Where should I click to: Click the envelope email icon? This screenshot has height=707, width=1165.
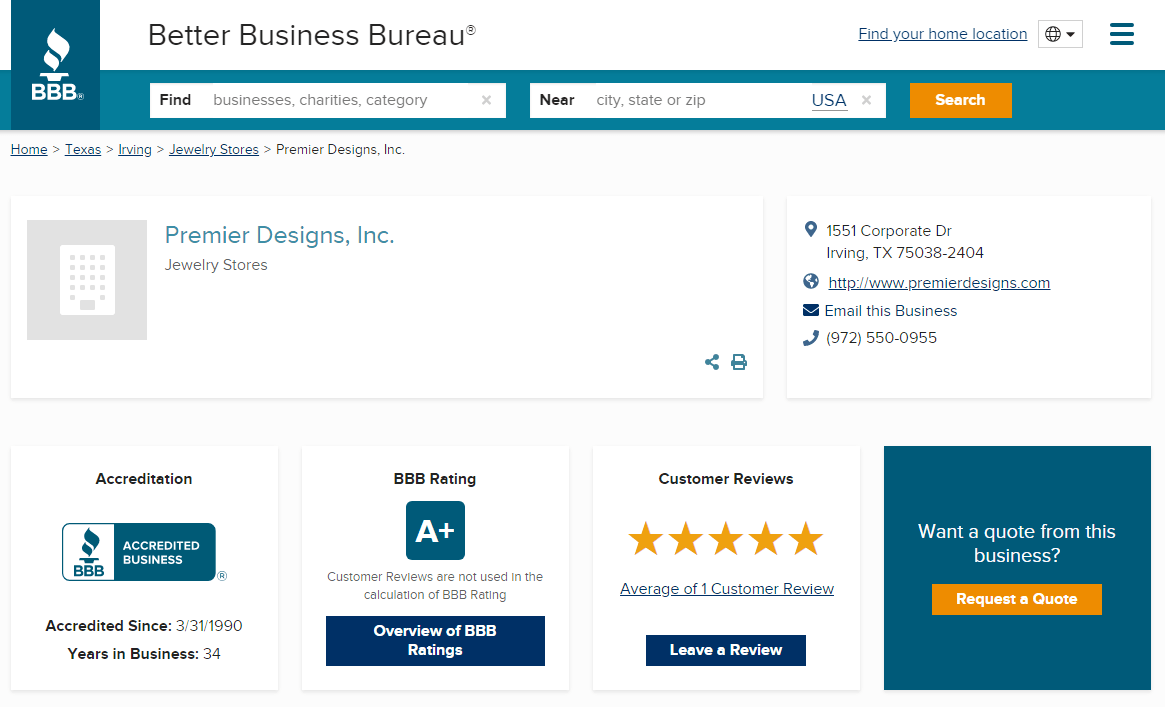click(811, 310)
